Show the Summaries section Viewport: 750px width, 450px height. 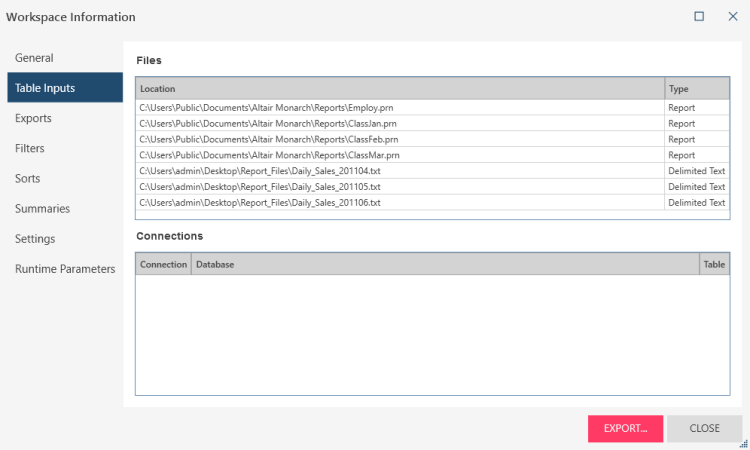click(x=42, y=208)
